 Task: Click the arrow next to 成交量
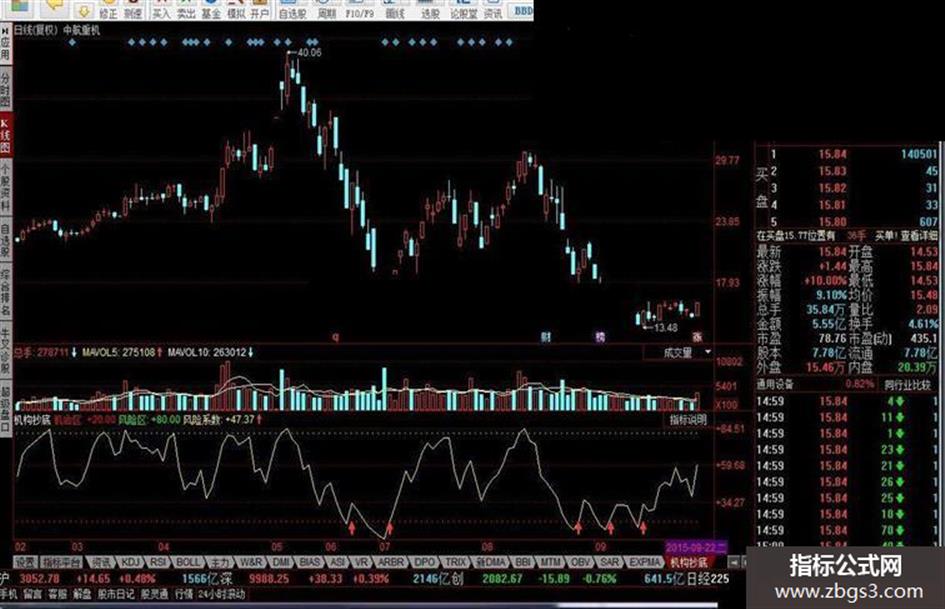point(708,352)
